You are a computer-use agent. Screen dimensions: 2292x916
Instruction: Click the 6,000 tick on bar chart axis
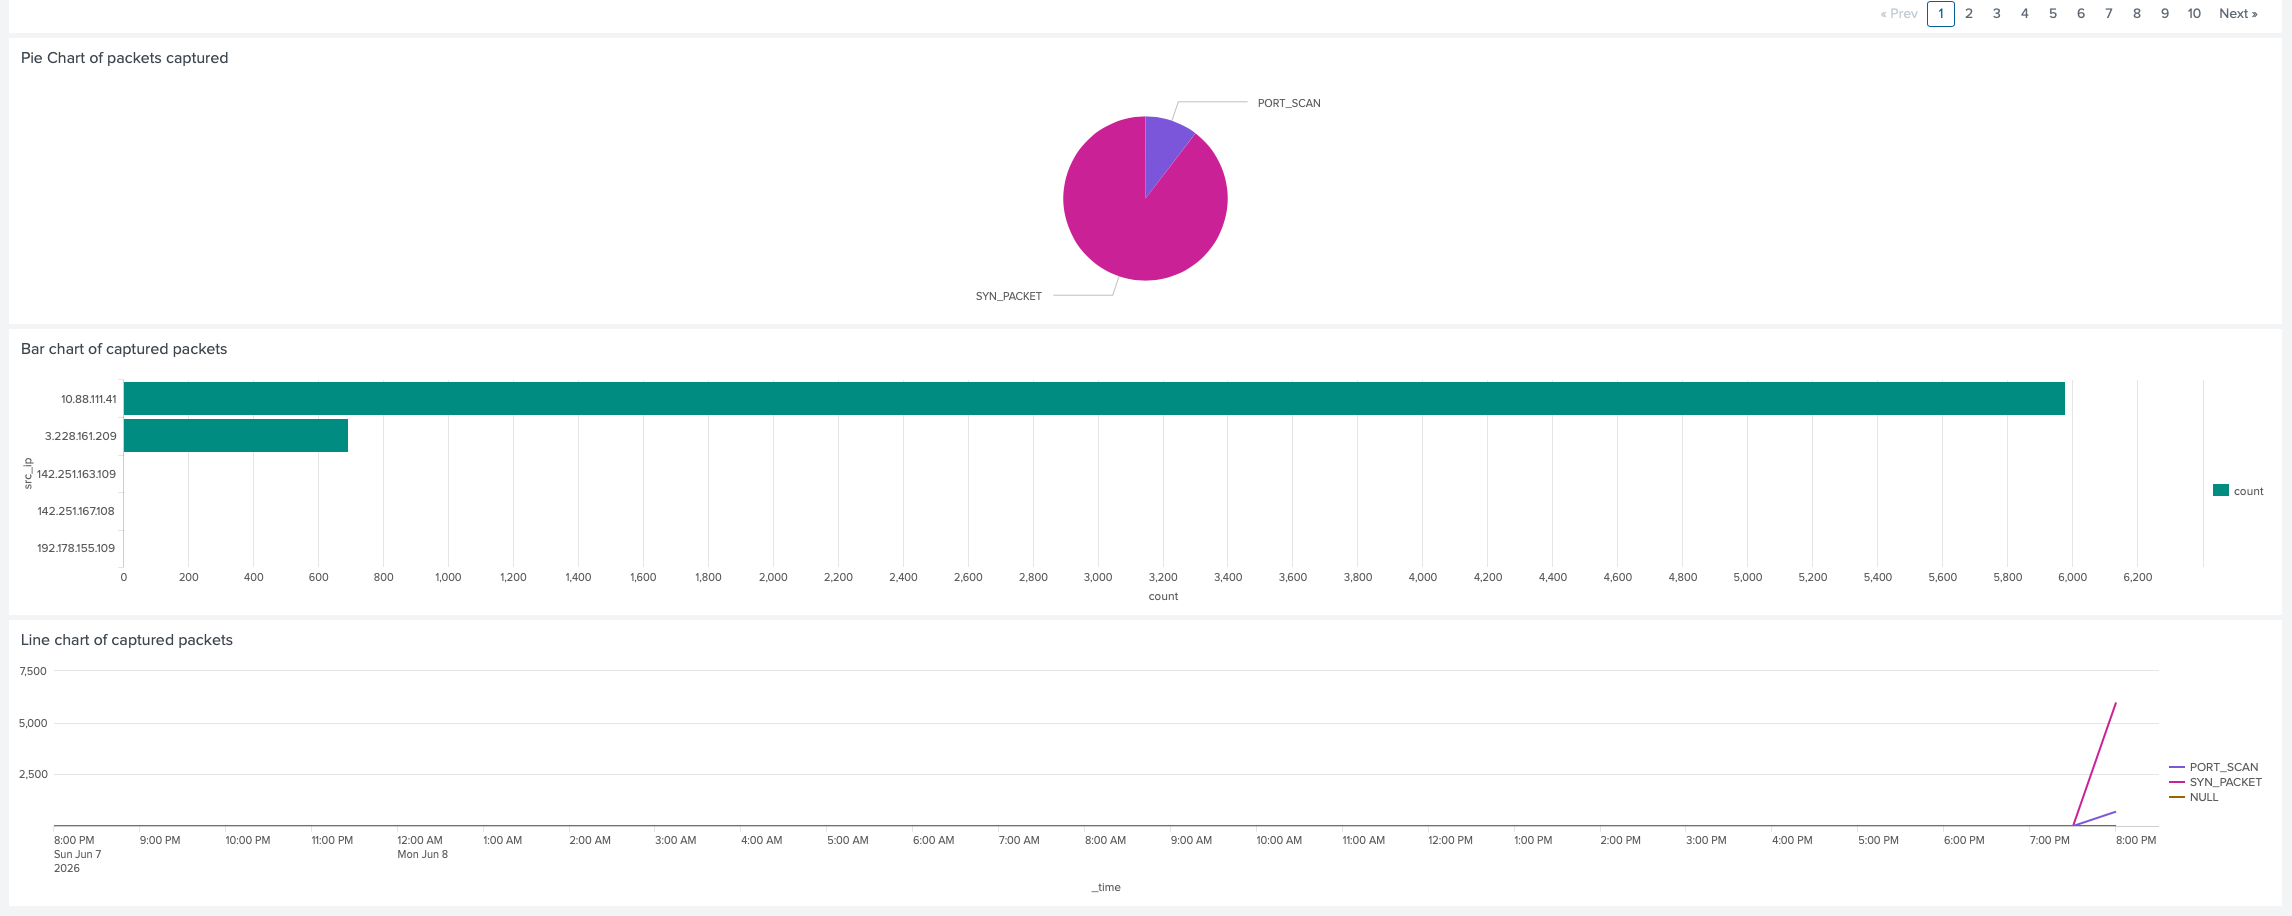(x=2072, y=577)
